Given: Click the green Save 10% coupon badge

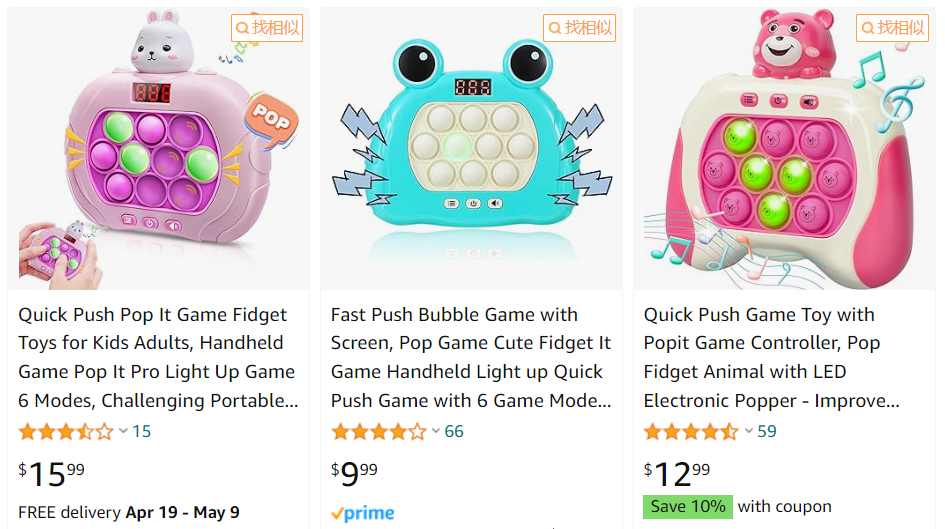Looking at the screenshot, I should [688, 507].
